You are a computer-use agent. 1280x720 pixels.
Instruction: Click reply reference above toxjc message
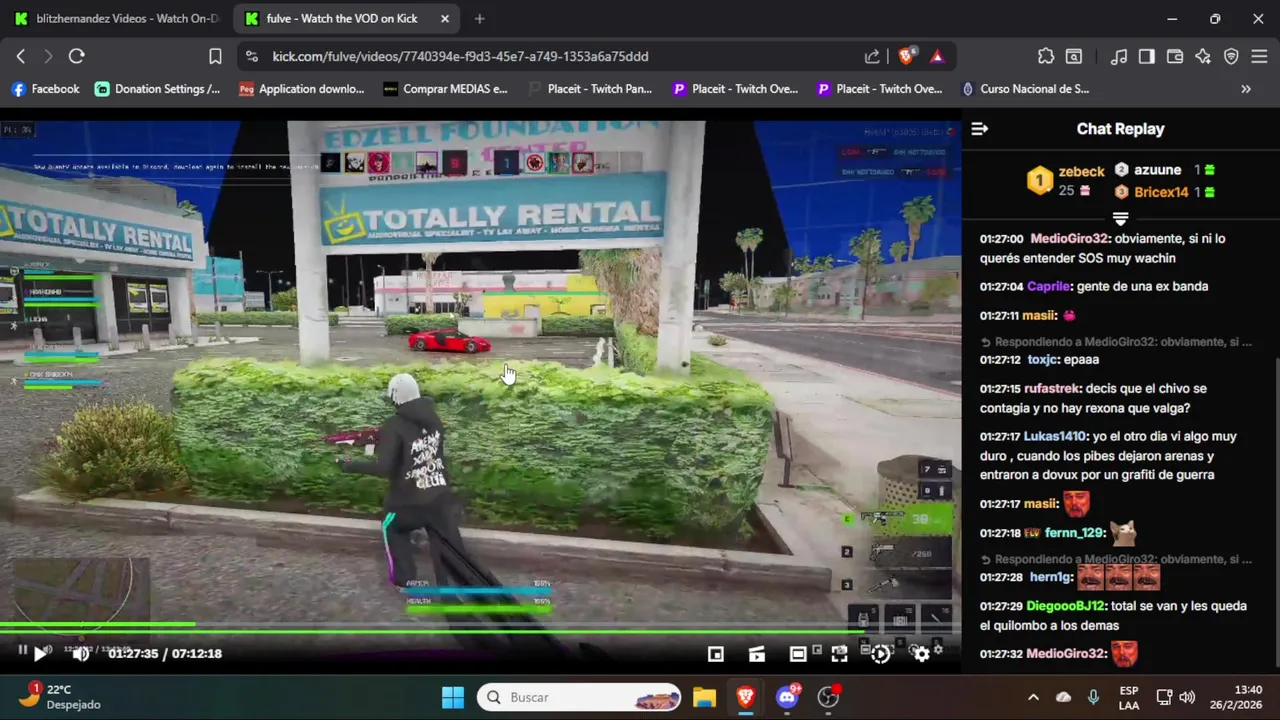pyautogui.click(x=1116, y=342)
